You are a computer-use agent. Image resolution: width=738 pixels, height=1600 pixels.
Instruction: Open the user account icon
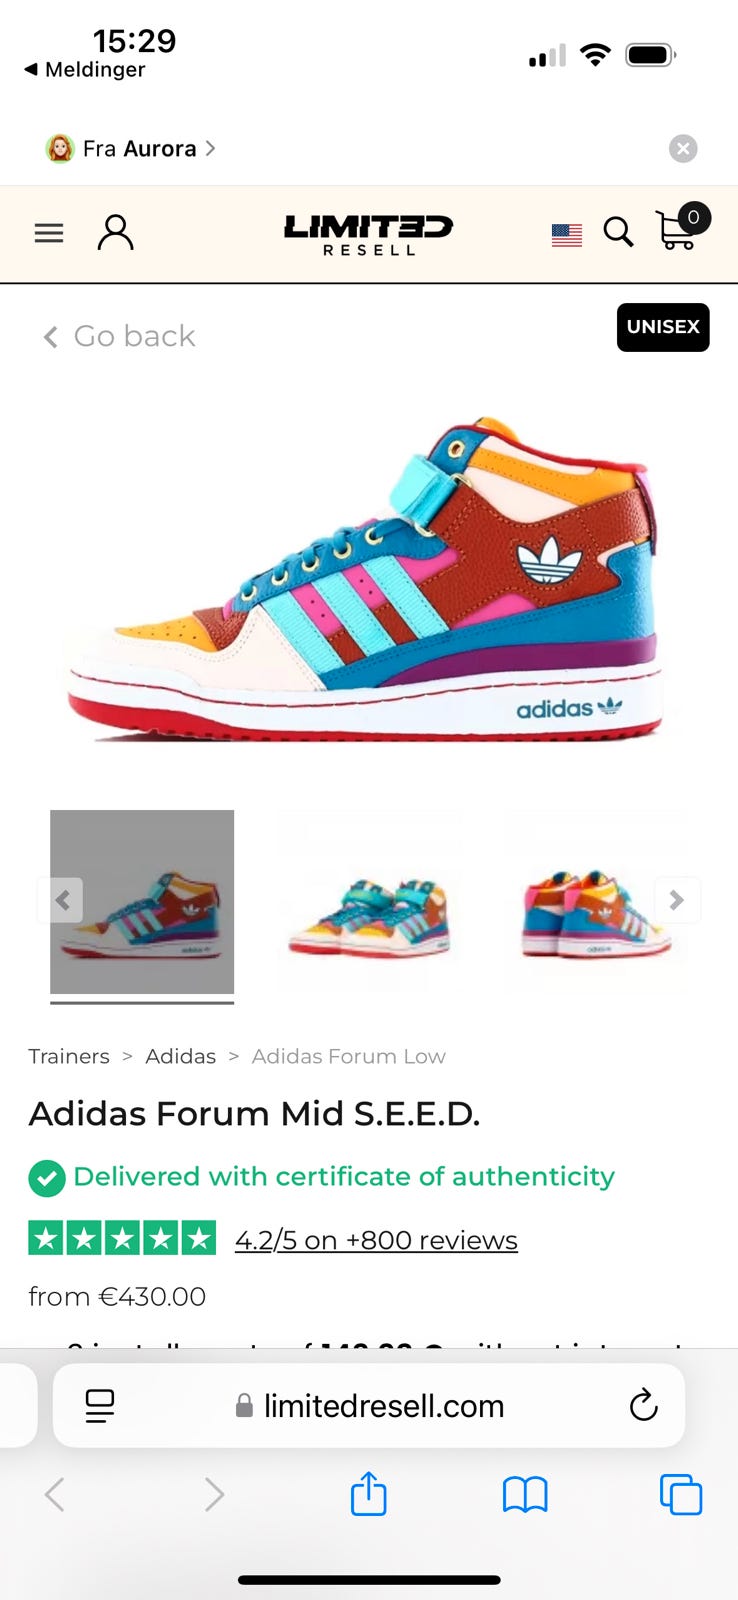tap(115, 232)
